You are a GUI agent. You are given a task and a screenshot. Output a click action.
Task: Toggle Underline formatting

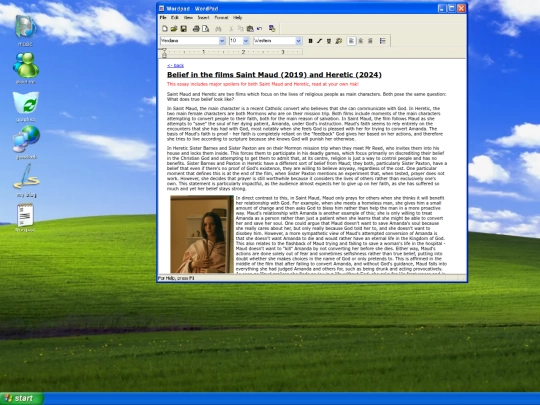pos(329,41)
